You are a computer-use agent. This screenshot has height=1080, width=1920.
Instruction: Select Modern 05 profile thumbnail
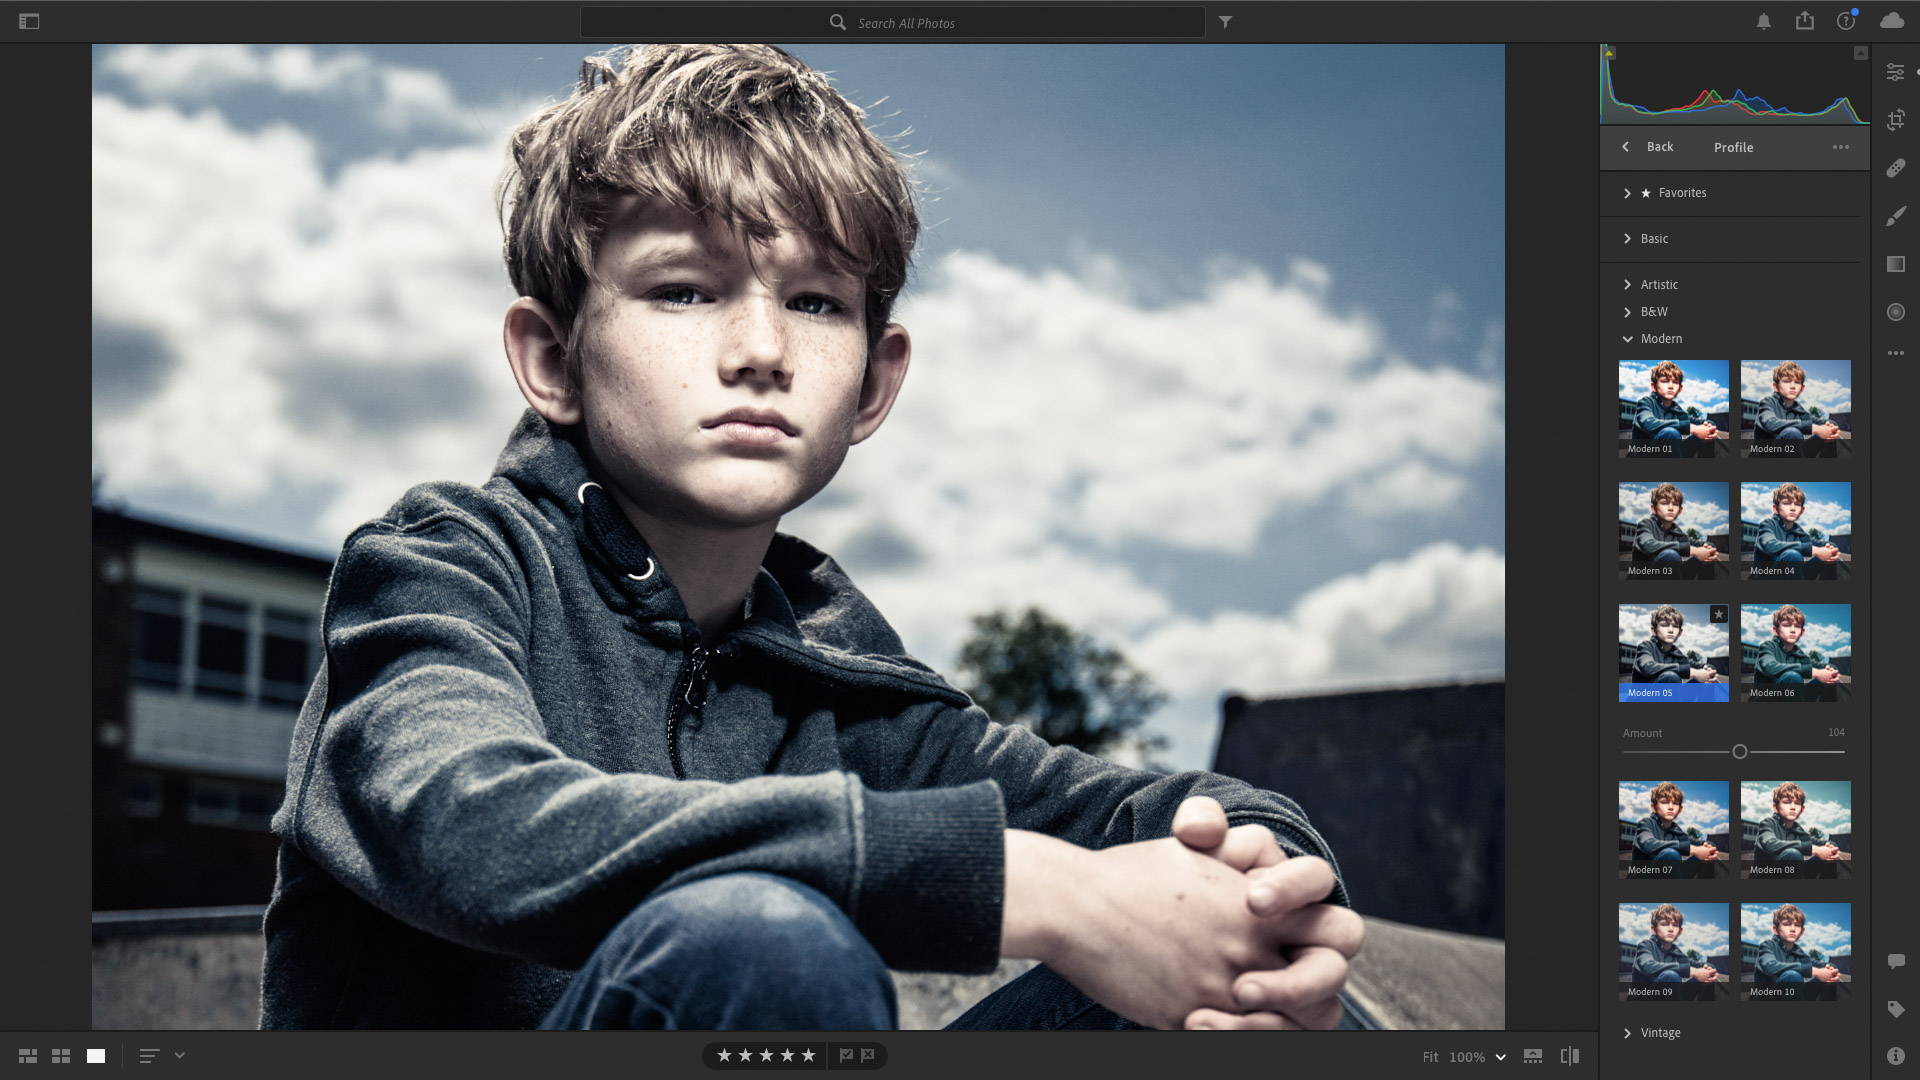coord(1673,651)
